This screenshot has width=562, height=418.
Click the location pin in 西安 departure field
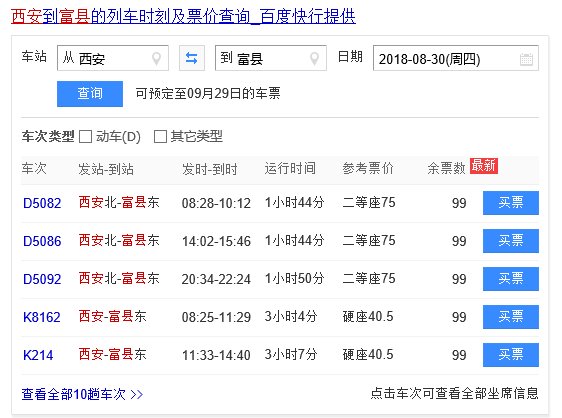pos(156,58)
